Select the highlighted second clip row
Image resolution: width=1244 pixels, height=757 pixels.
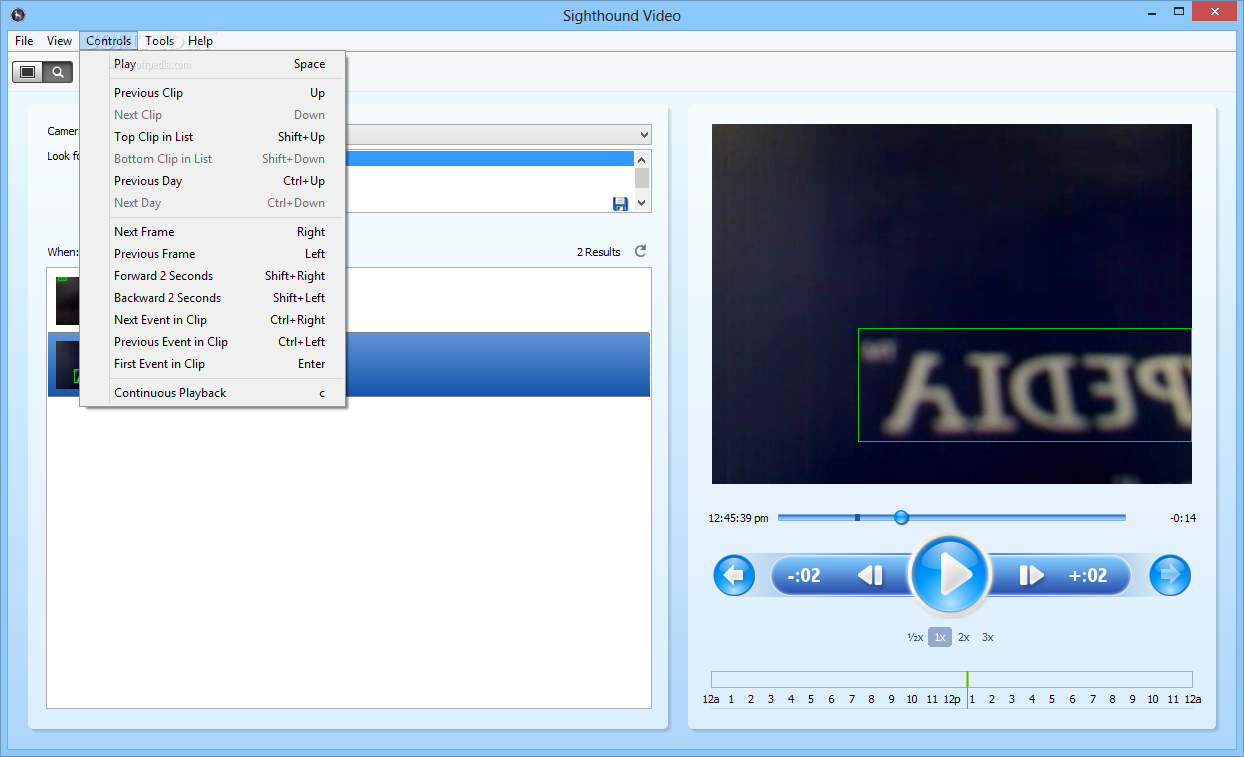tap(349, 364)
